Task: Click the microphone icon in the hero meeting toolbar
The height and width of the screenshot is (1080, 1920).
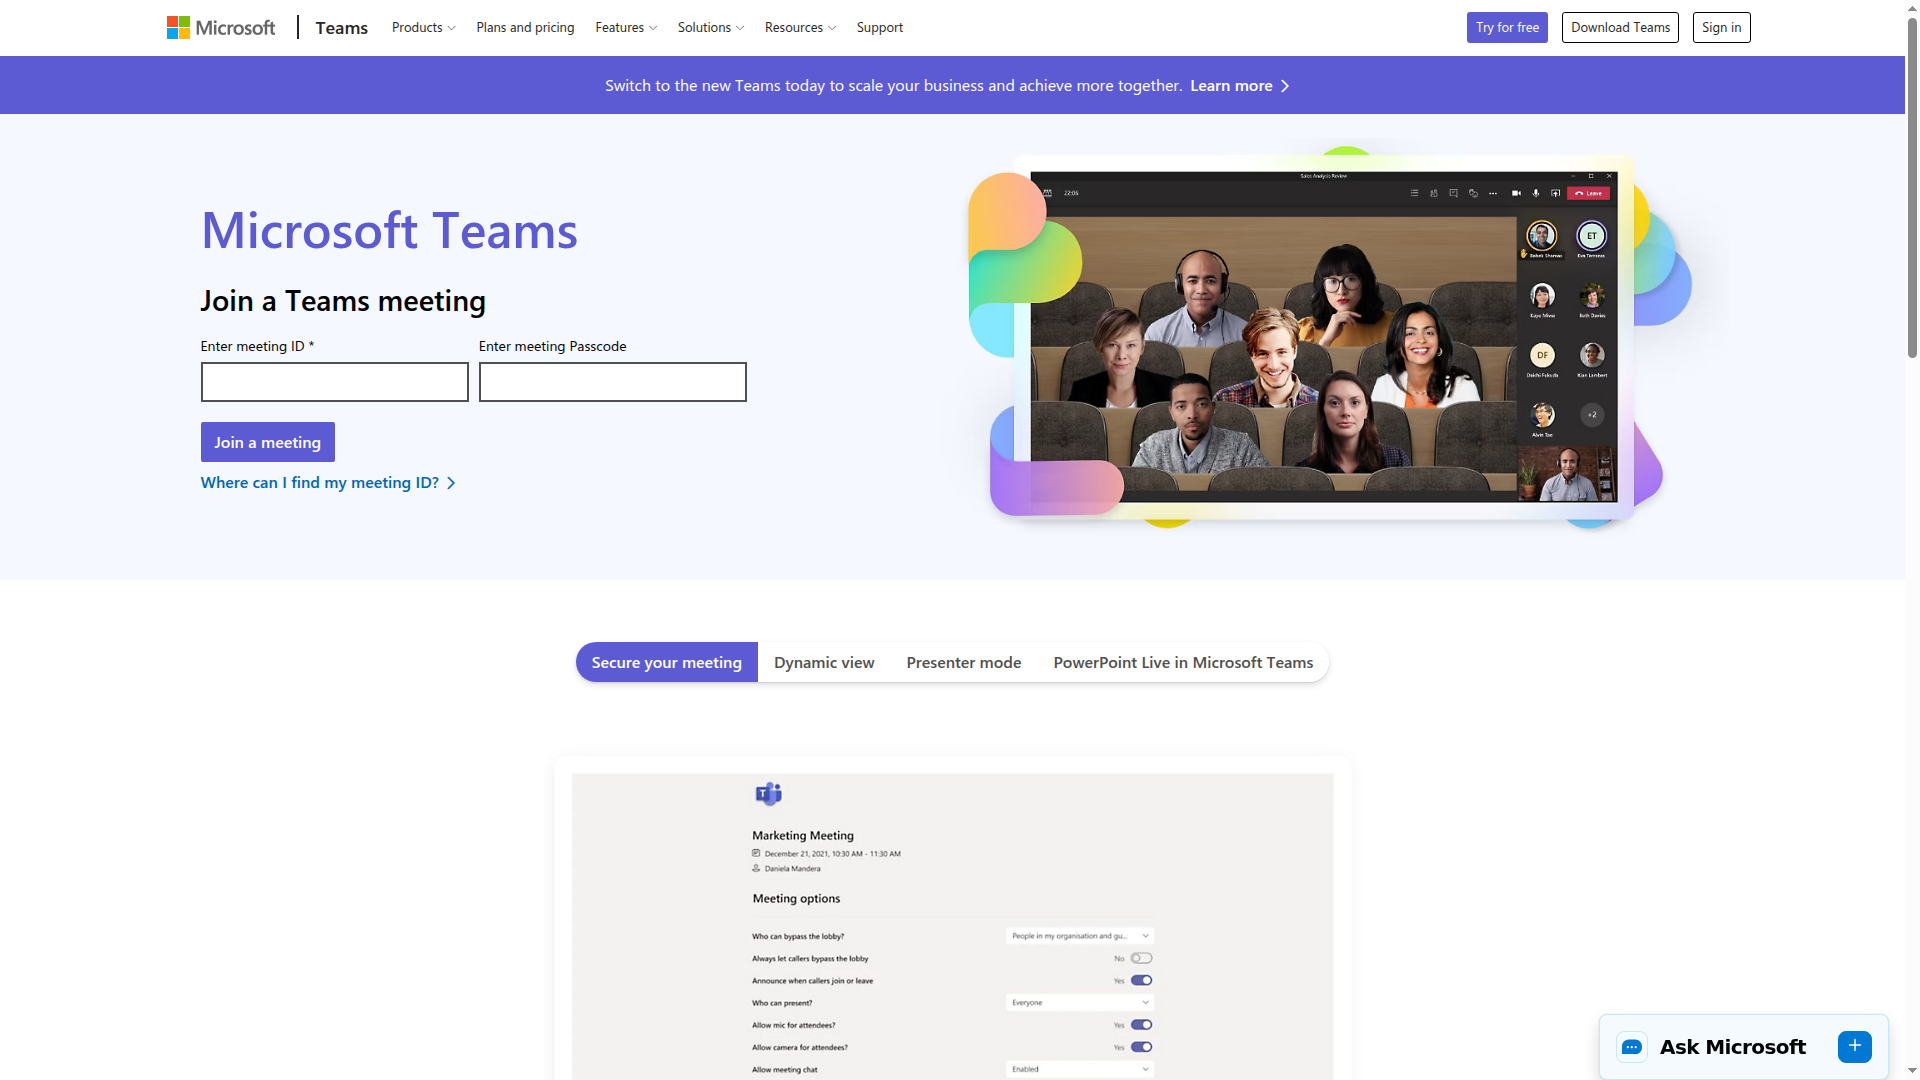Action: click(1536, 193)
